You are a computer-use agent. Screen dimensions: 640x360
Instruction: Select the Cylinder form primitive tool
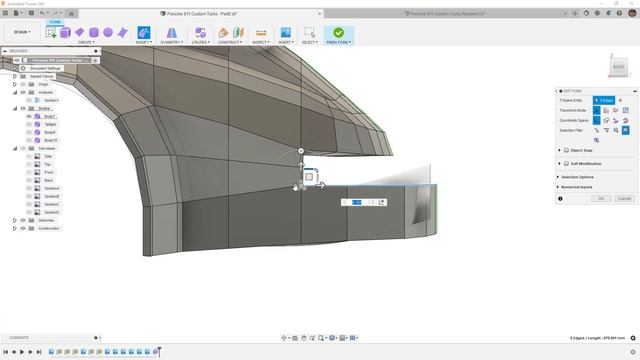click(94, 33)
